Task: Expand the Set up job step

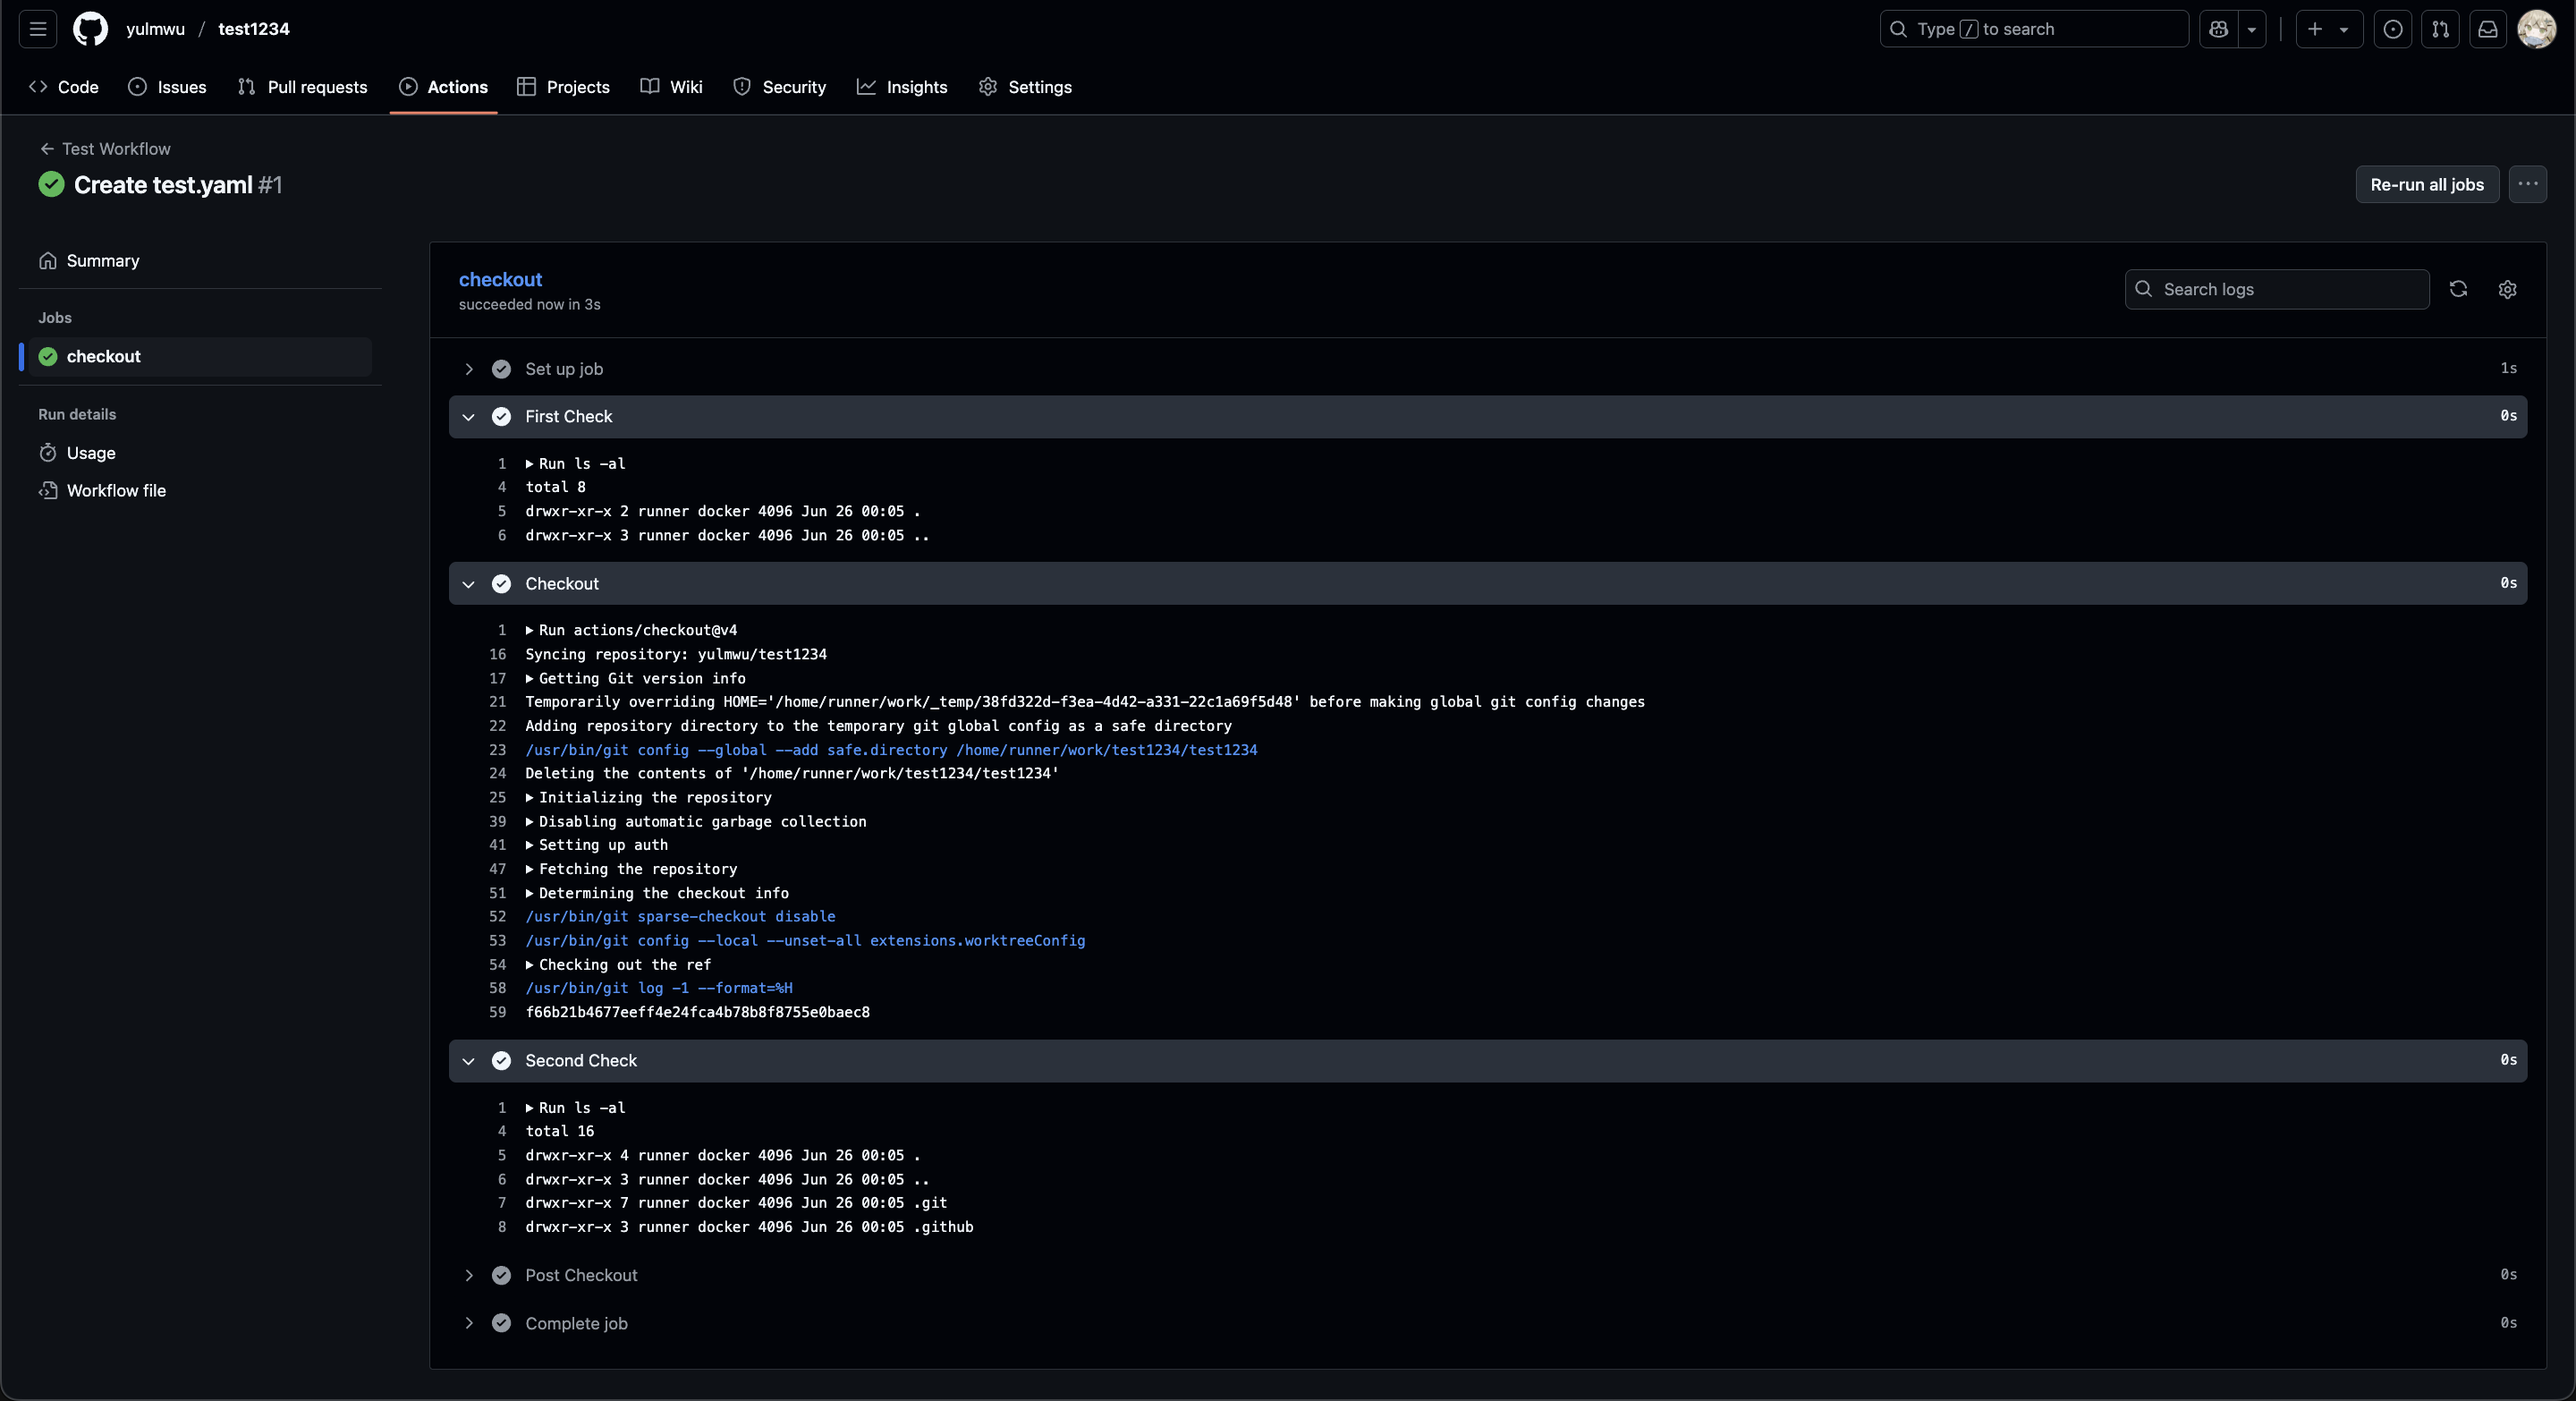Action: (468, 369)
